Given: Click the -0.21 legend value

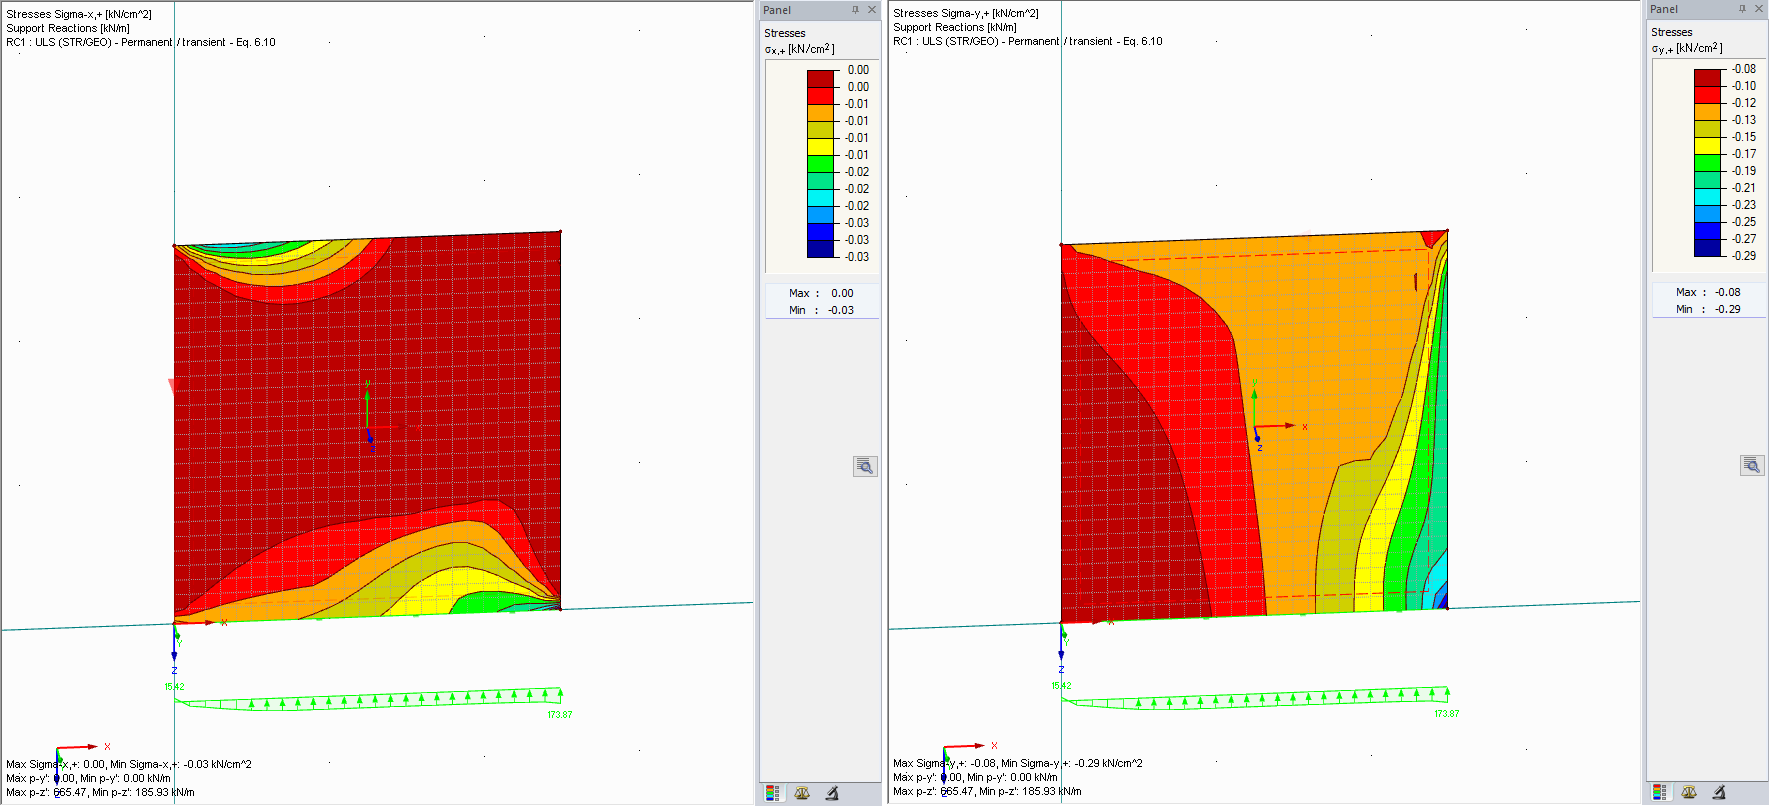Looking at the screenshot, I should (1744, 188).
